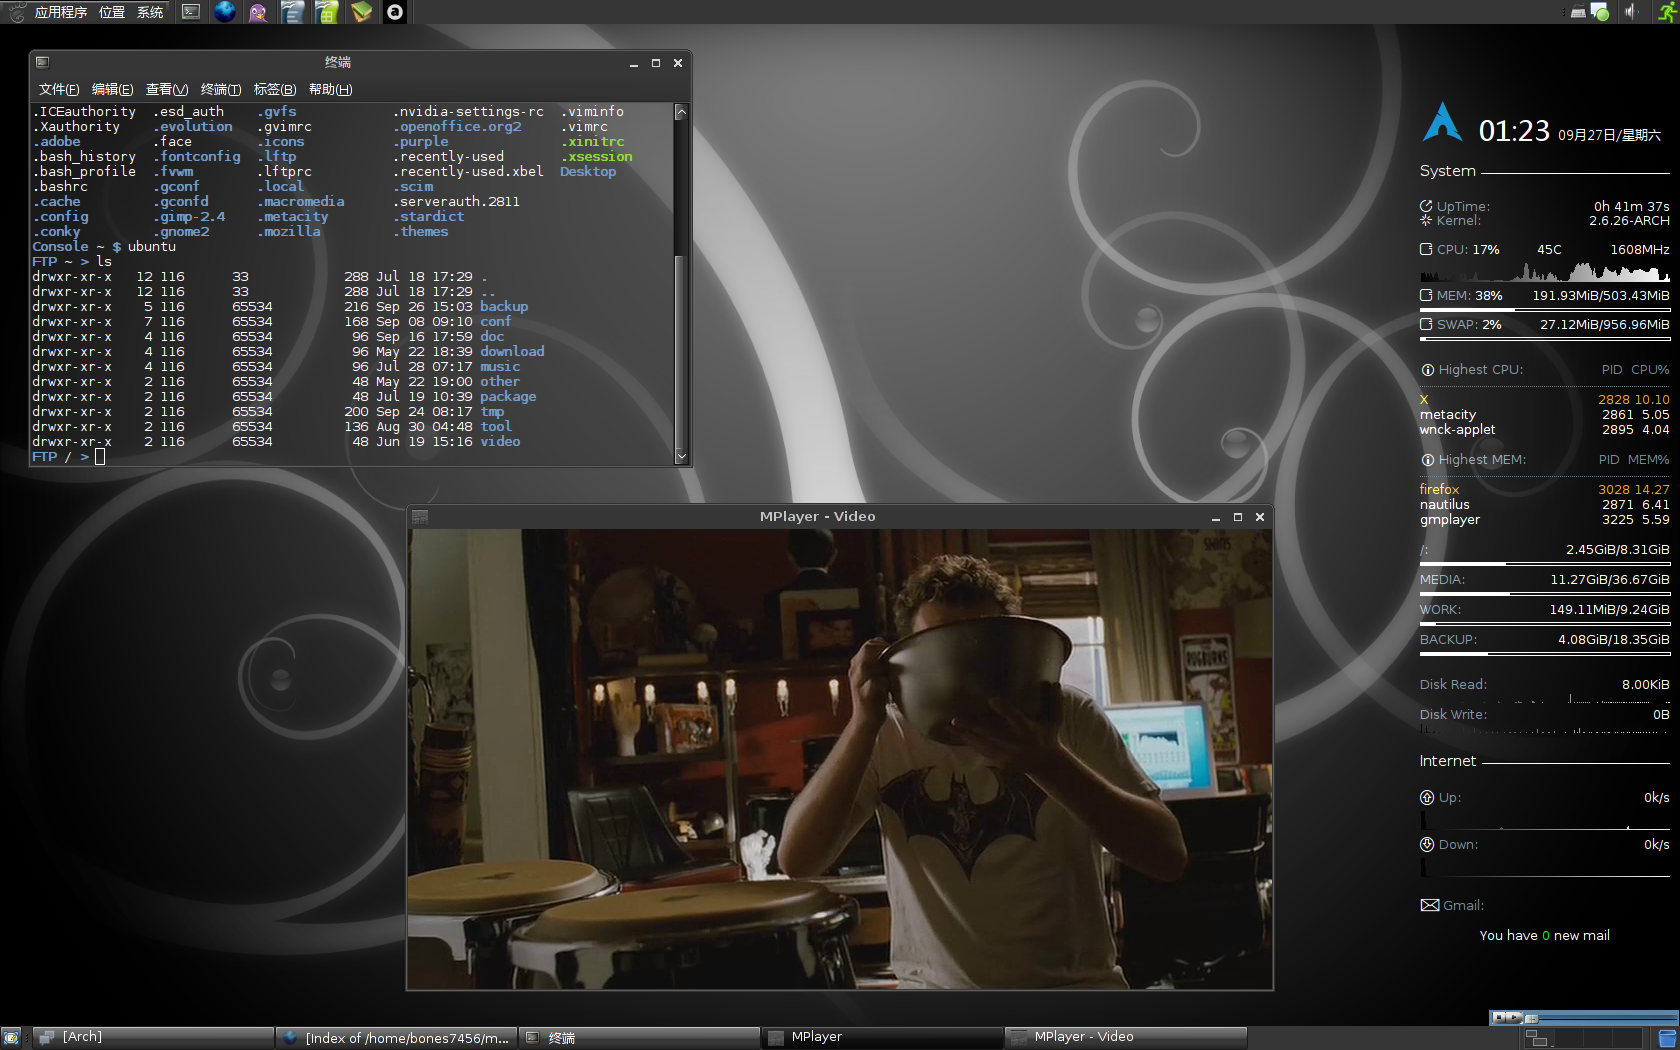This screenshot has height=1050, width=1680.
Task: Click the Up network speed icon
Action: (x=1427, y=797)
